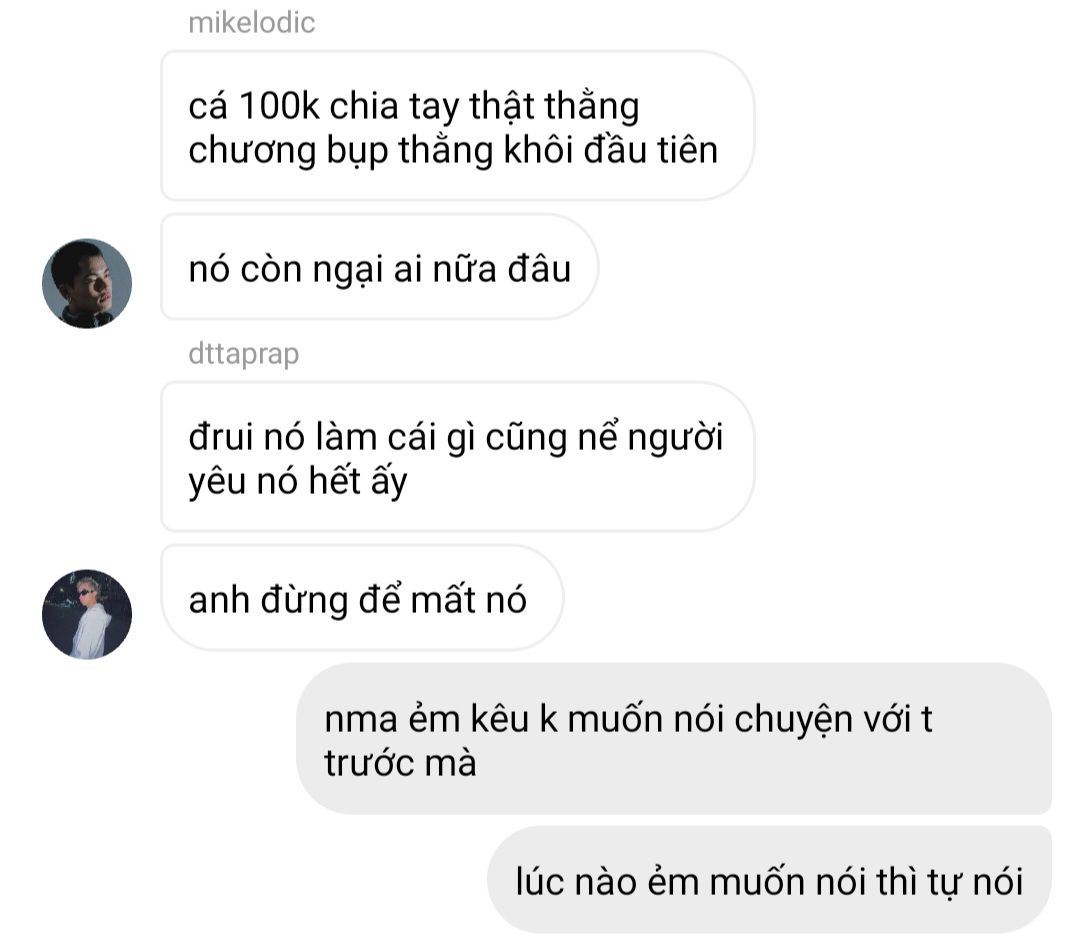1080x937 pixels.
Task: Select the message starting 'cá 100k chia tay'
Action: [x=457, y=126]
